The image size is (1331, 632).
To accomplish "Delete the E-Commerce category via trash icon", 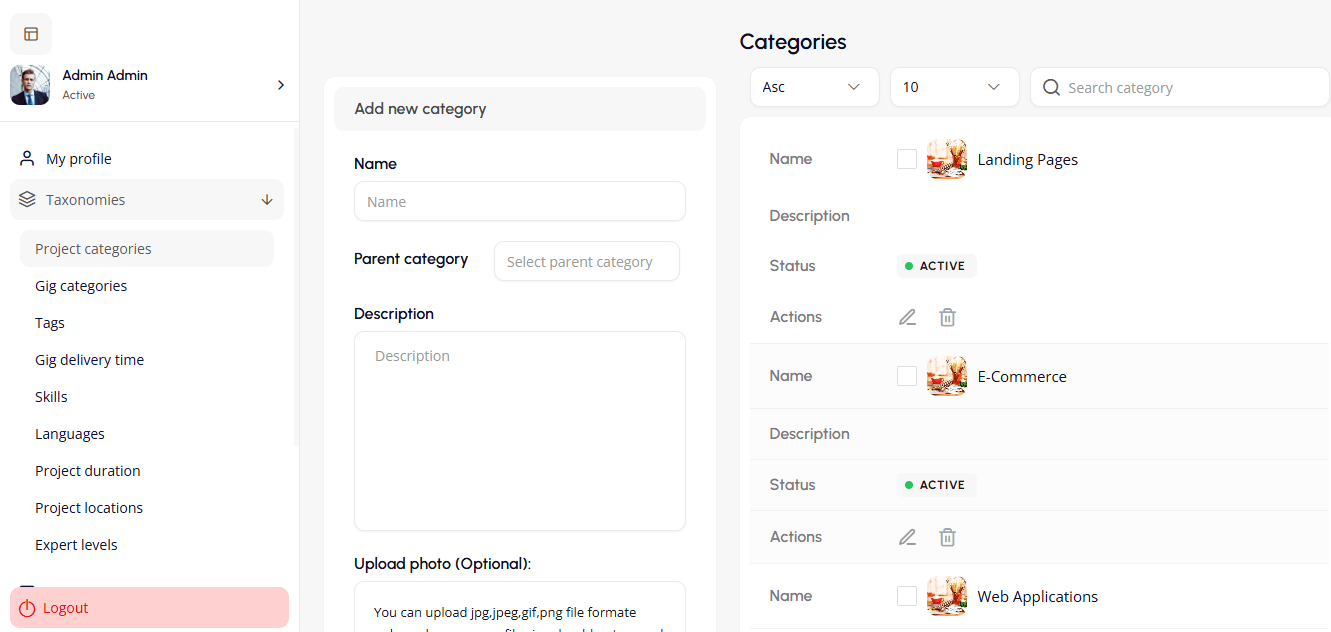I will pos(947,537).
